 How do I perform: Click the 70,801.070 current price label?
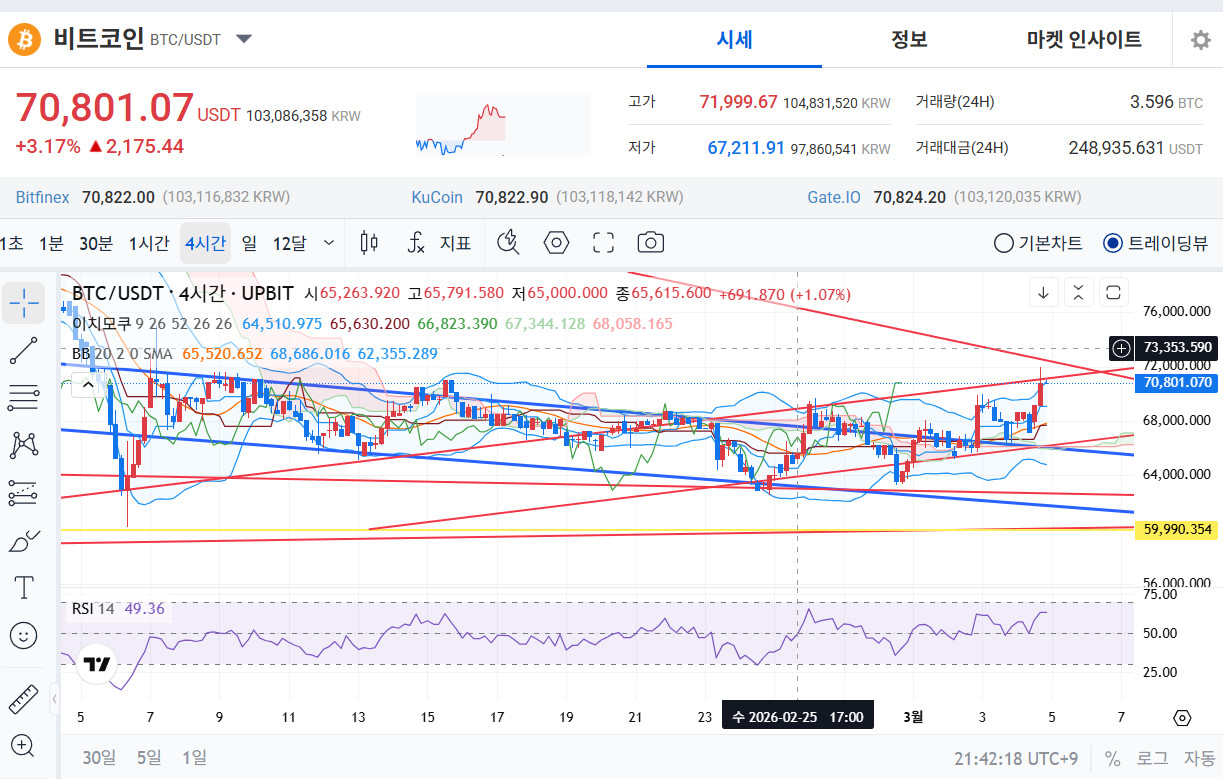click(x=1178, y=382)
